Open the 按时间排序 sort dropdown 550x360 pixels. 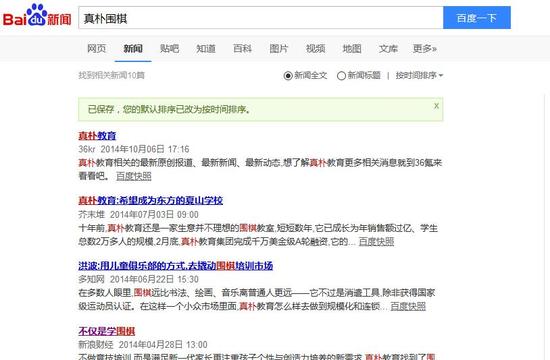click(x=419, y=75)
